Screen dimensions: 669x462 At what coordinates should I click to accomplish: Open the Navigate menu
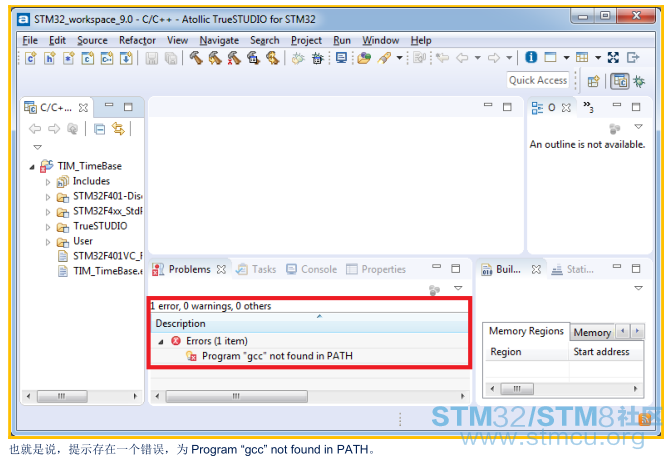click(219, 41)
